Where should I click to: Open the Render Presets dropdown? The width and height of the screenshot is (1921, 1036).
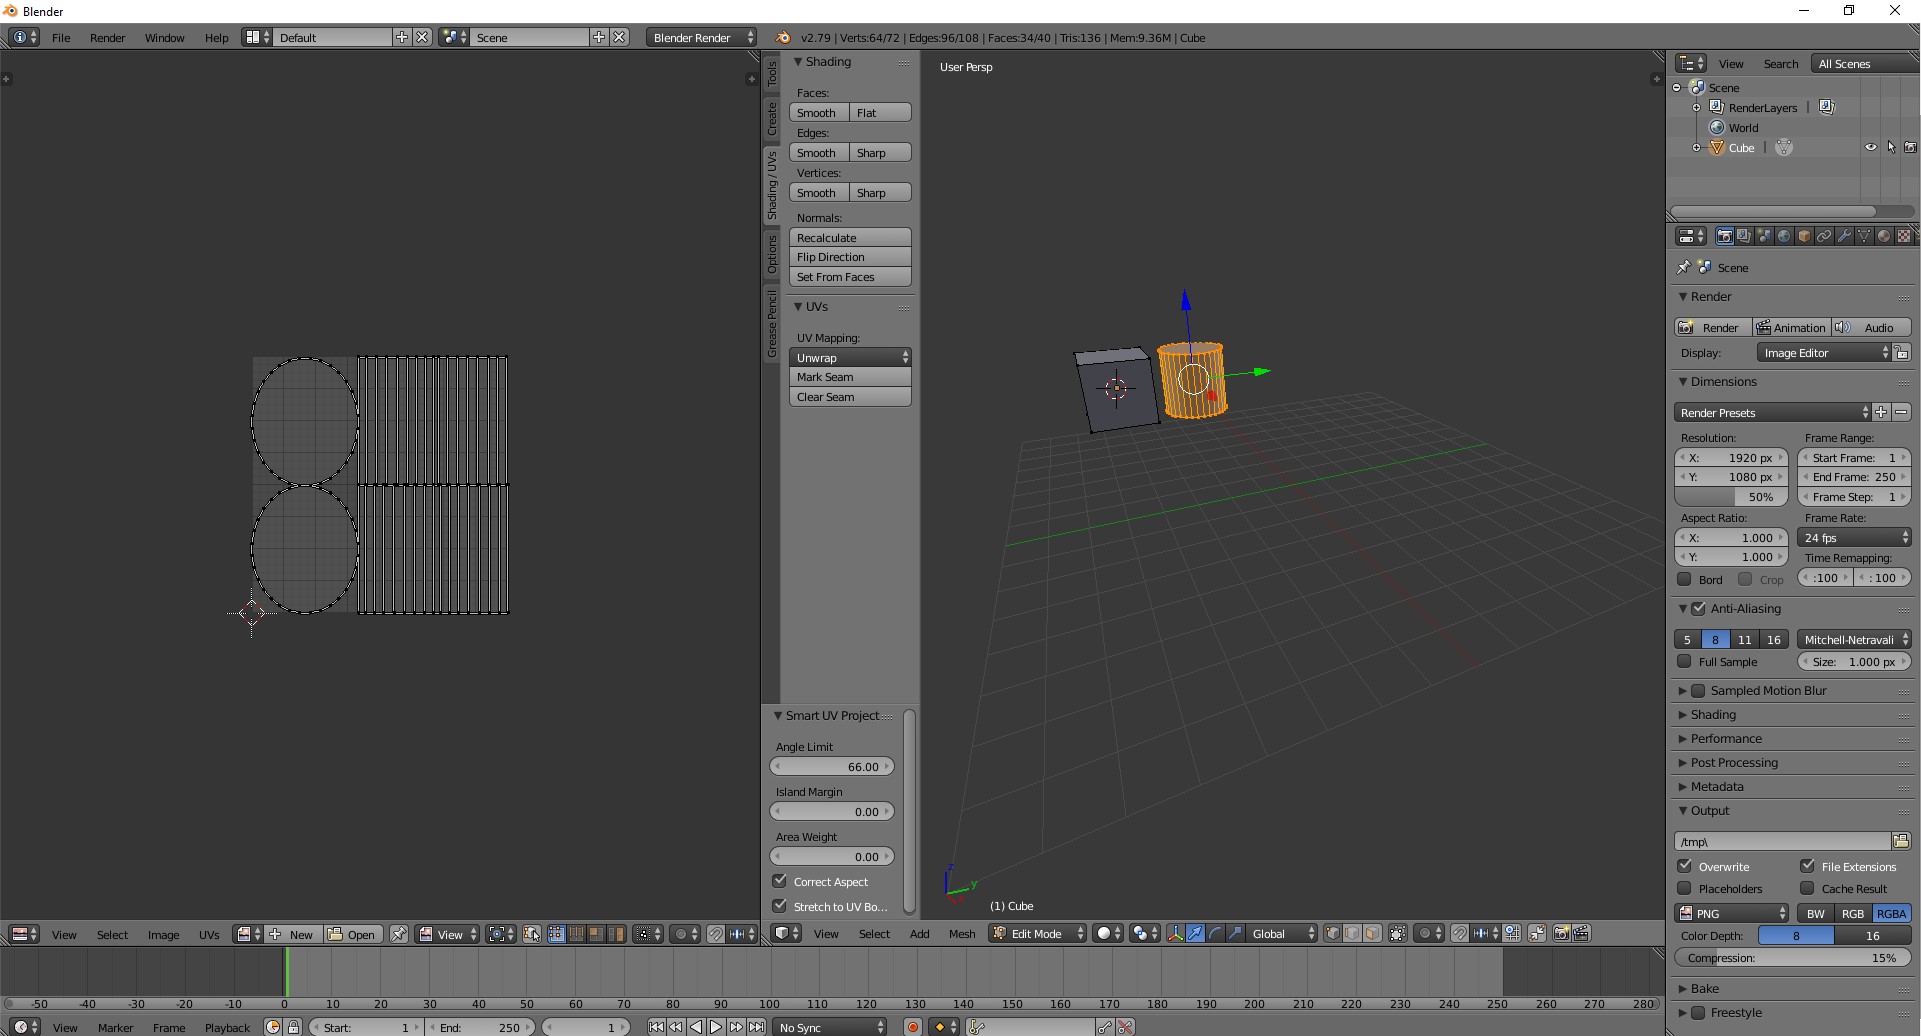coord(1772,412)
